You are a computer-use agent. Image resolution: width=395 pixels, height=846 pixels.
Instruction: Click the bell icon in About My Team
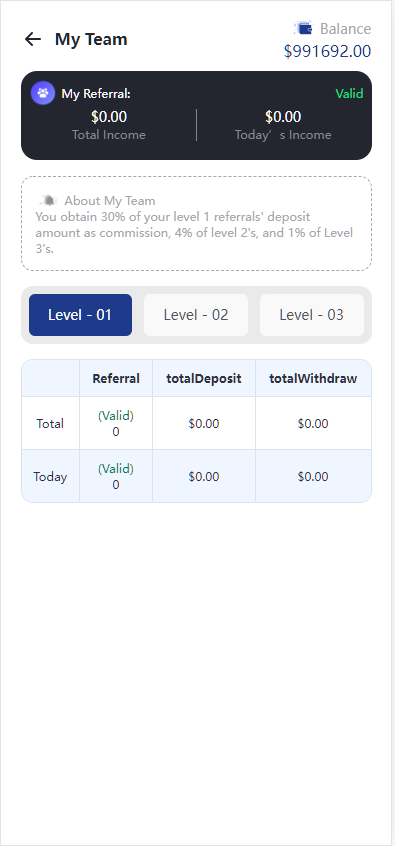tap(49, 200)
